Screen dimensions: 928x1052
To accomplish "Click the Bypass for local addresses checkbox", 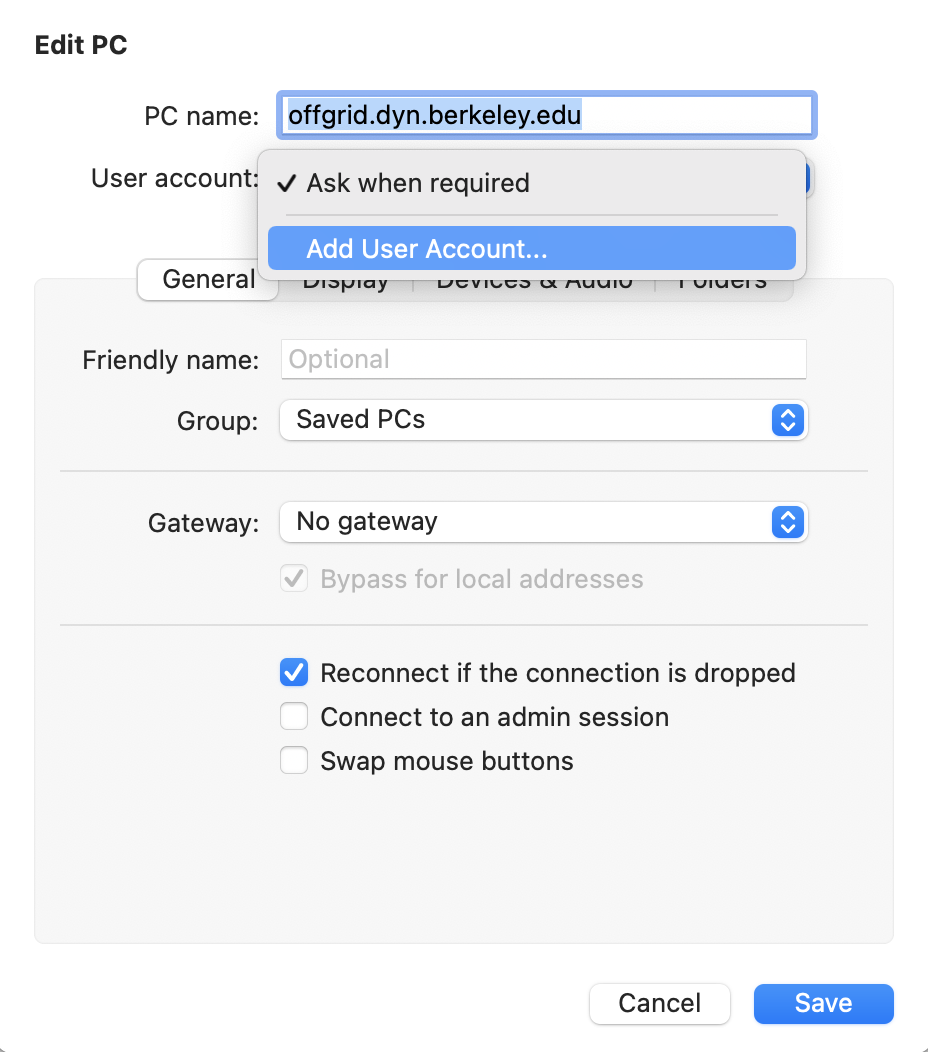I will point(294,579).
